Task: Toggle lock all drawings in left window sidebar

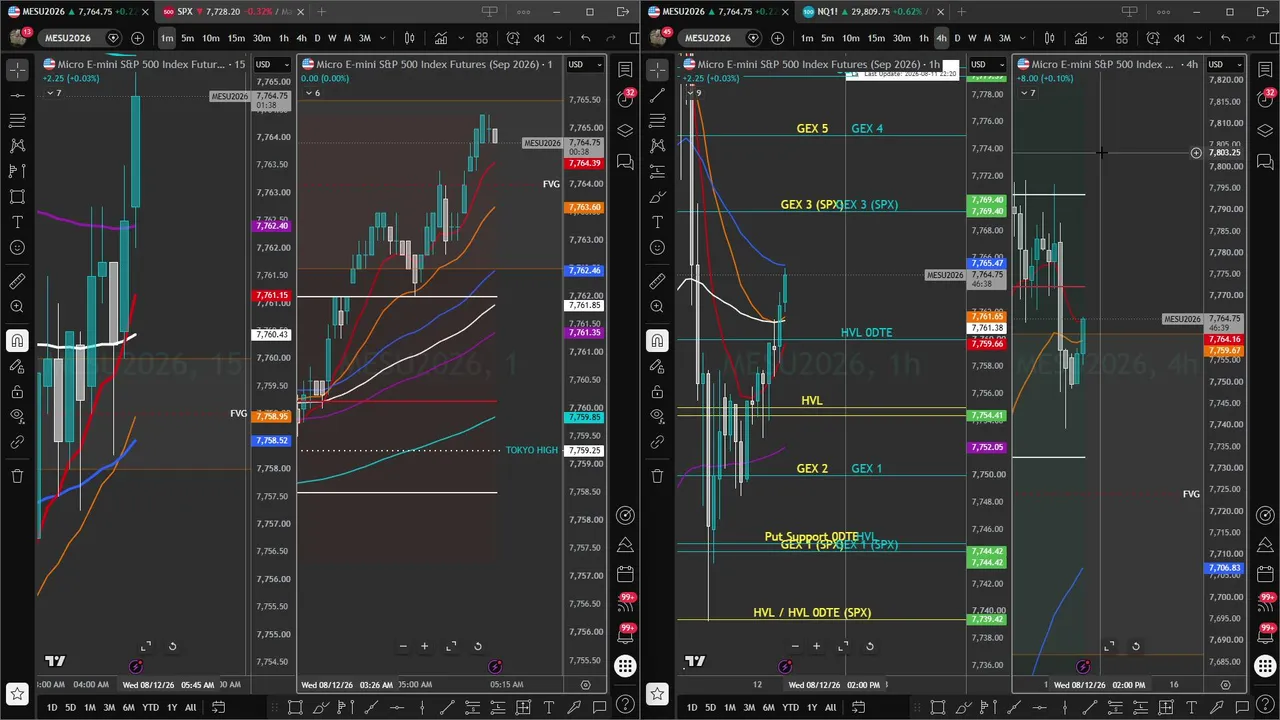Action: (x=17, y=391)
